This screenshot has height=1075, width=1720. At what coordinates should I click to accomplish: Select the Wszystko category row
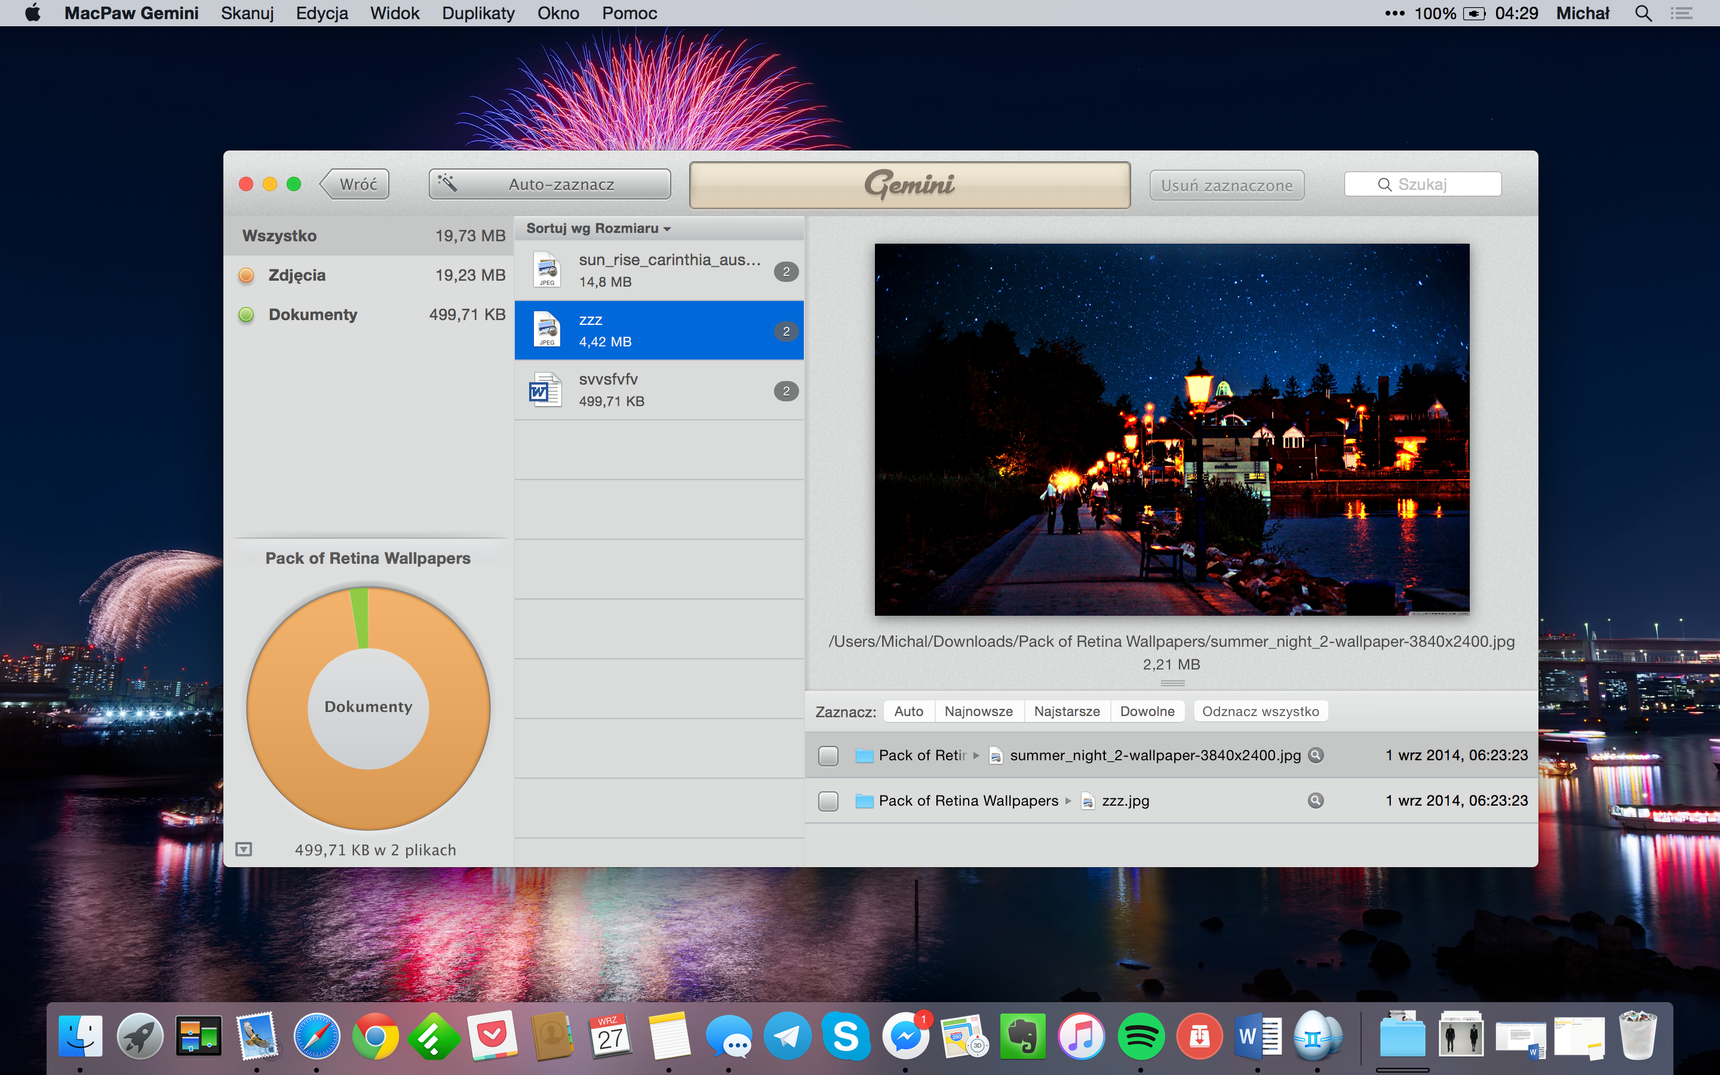coord(369,236)
